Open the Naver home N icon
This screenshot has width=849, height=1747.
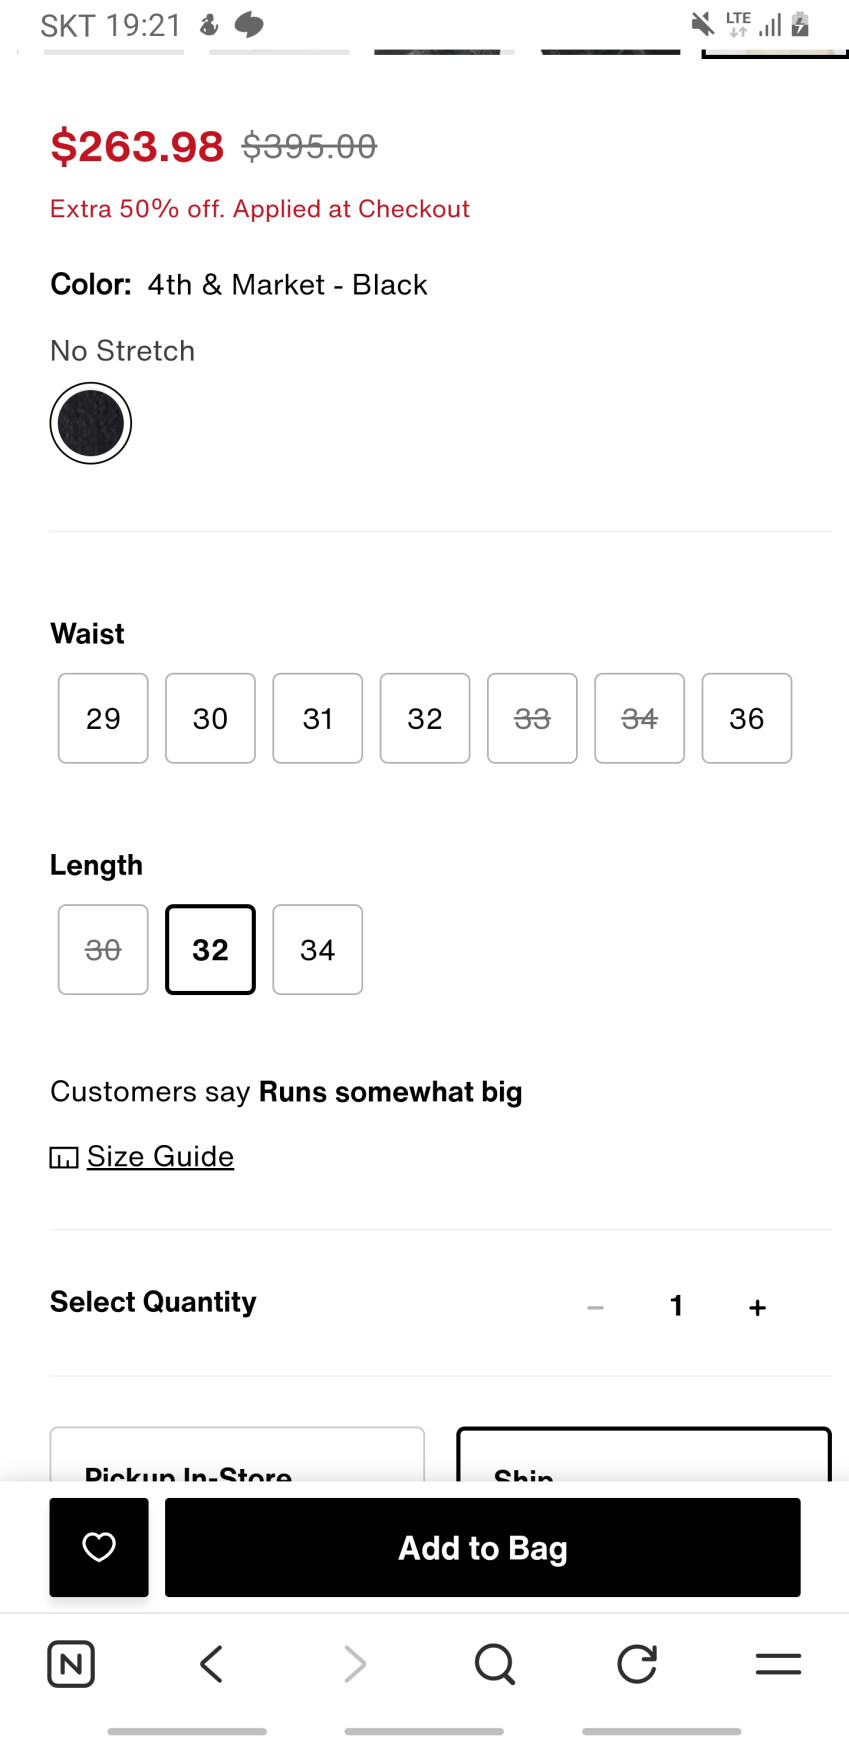point(71,1664)
